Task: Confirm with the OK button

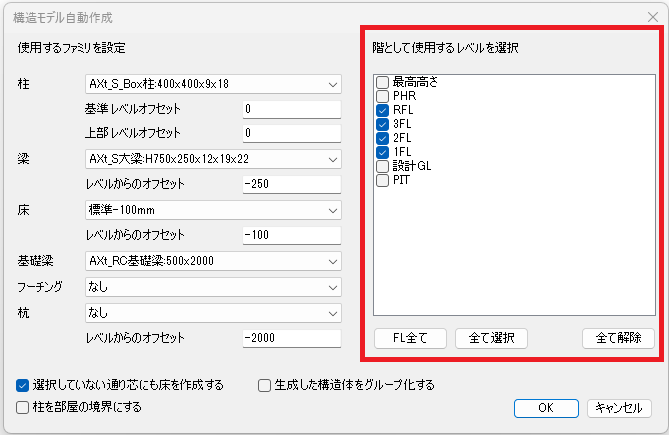Action: click(546, 408)
